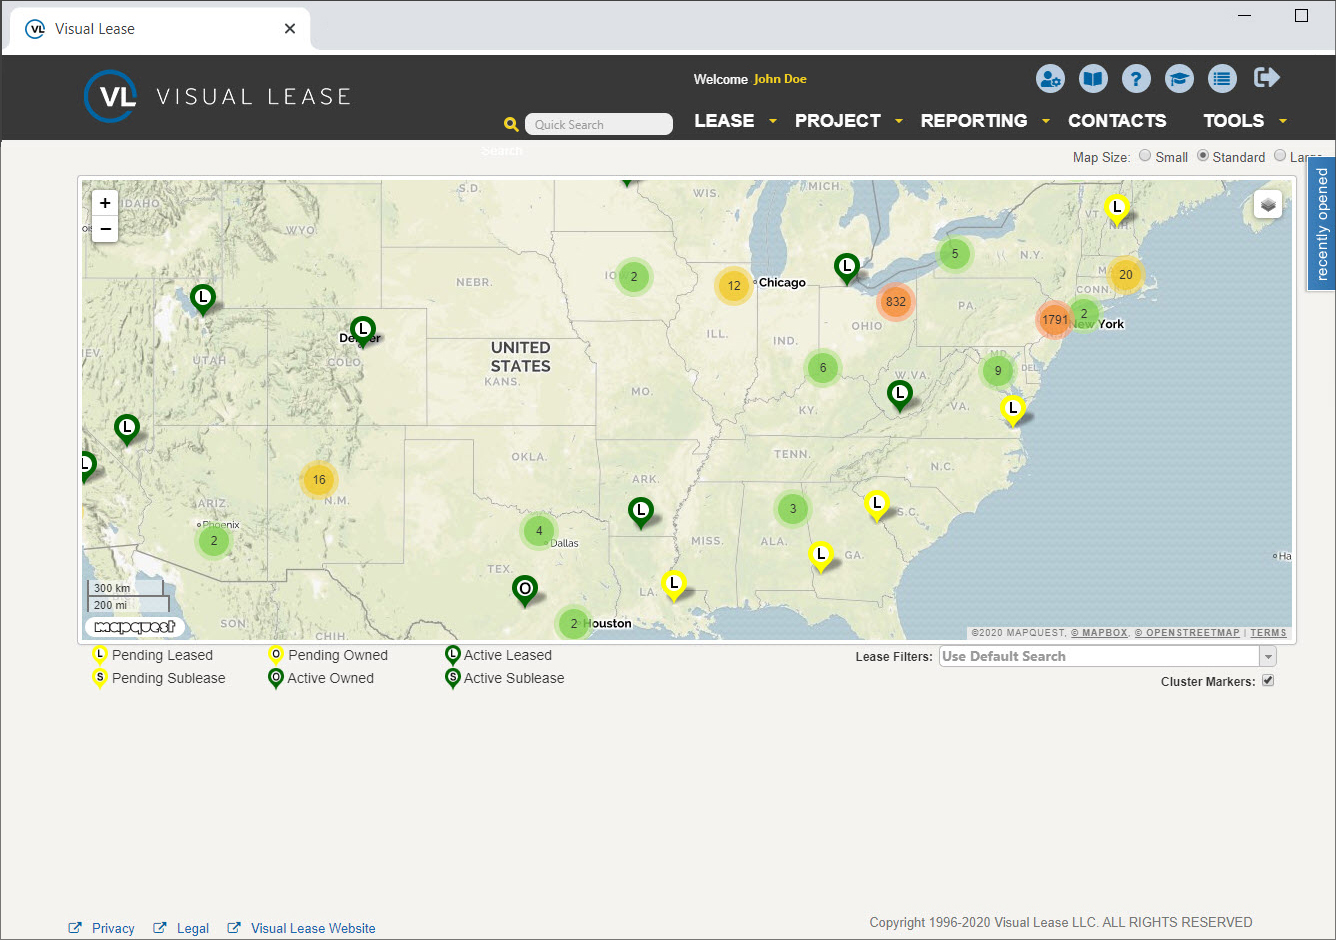Open the map layers switcher
This screenshot has height=940, width=1336.
click(x=1268, y=205)
